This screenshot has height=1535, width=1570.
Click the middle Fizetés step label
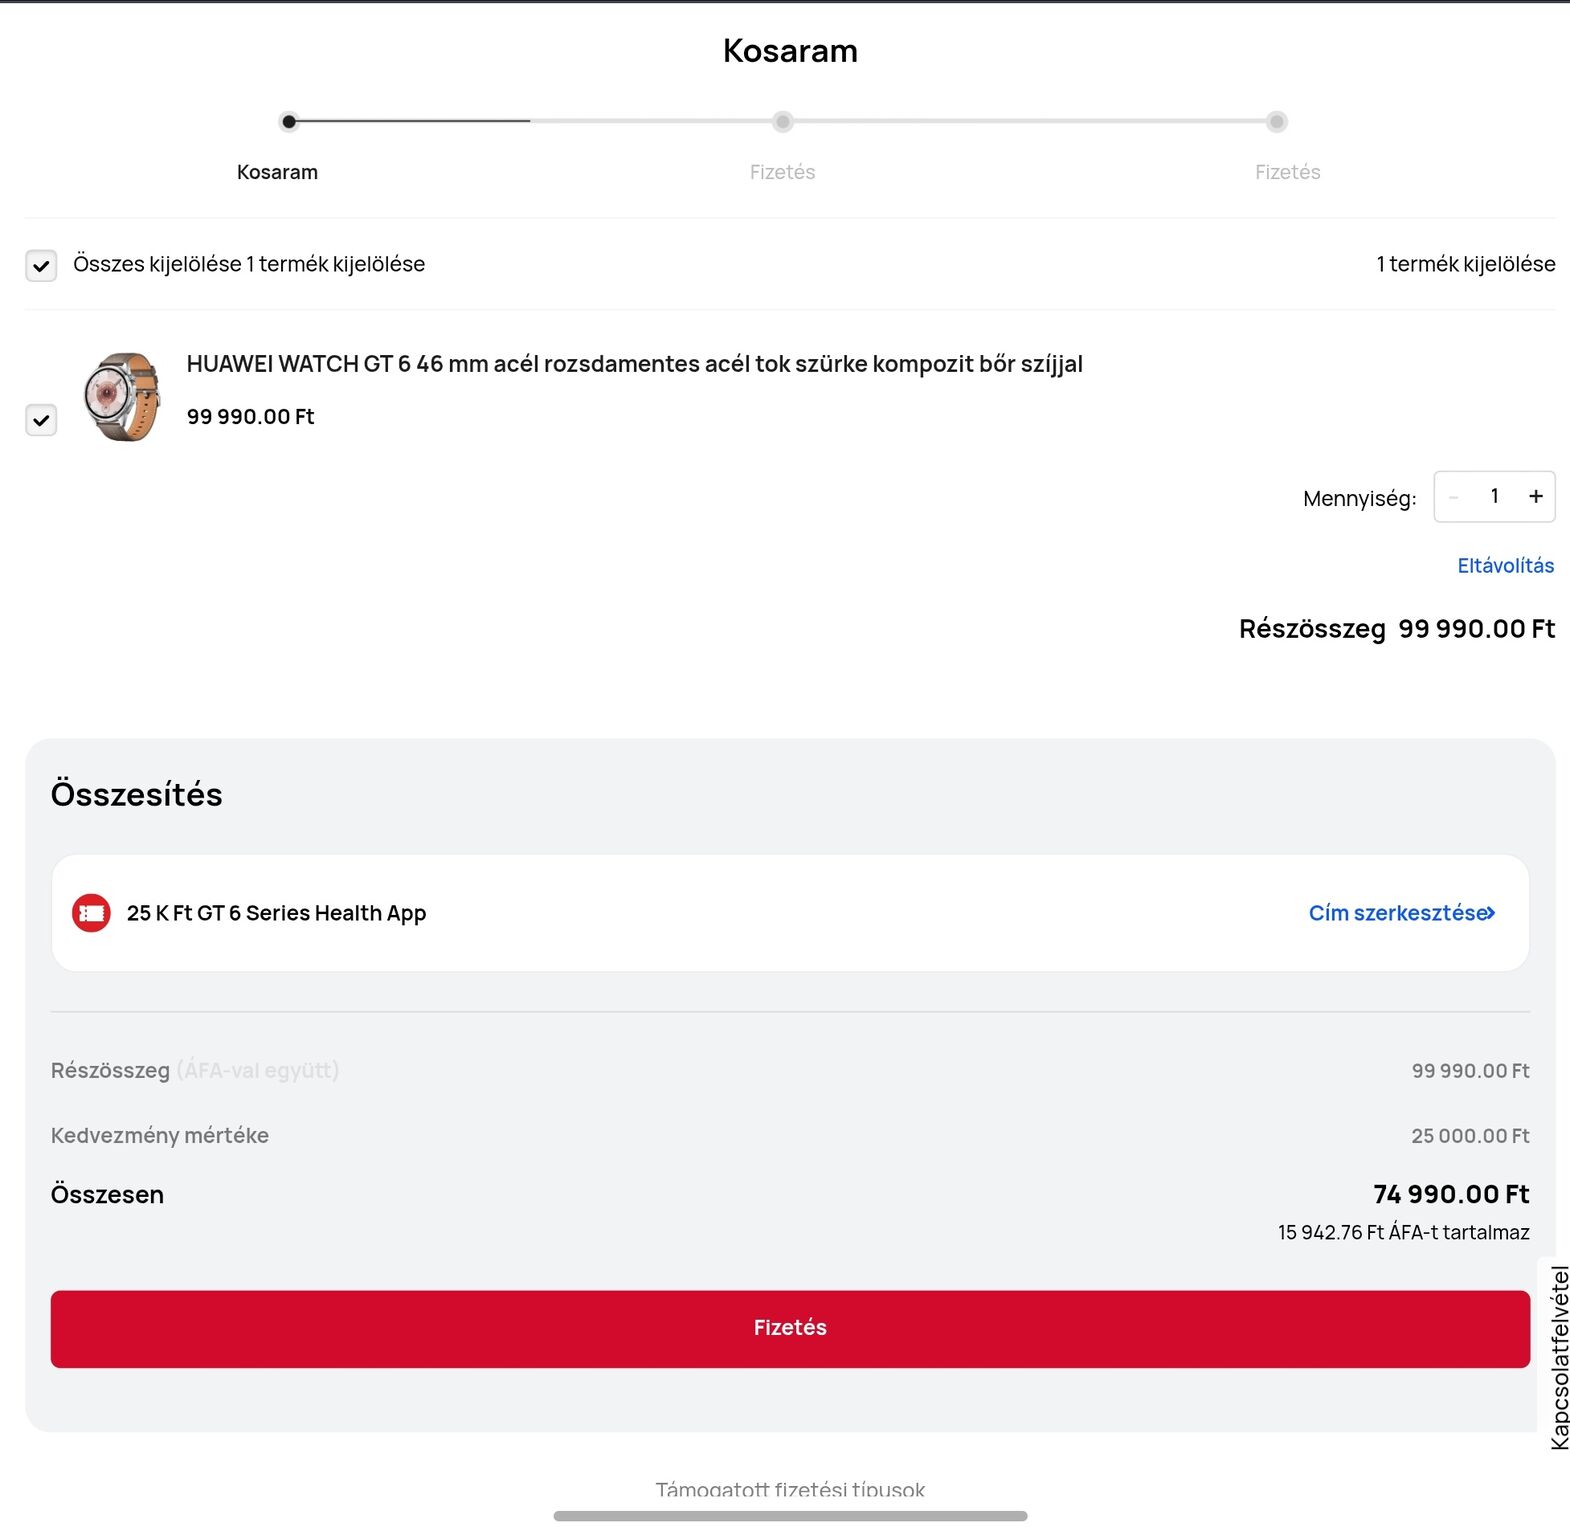(783, 172)
